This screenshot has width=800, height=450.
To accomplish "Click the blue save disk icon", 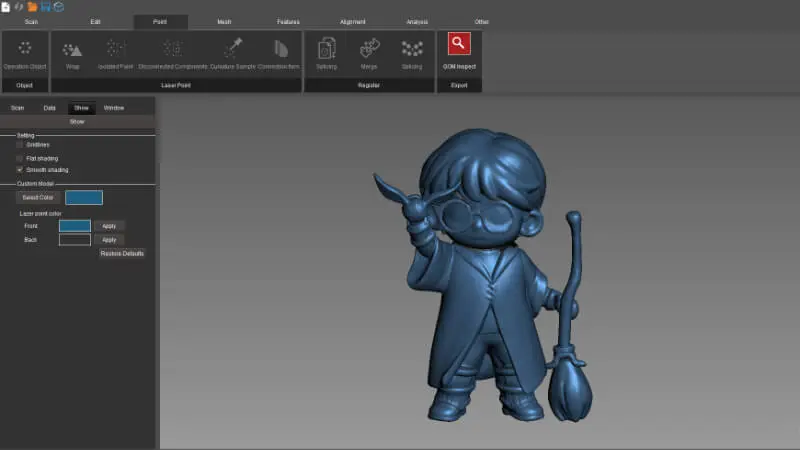I will coord(45,7).
